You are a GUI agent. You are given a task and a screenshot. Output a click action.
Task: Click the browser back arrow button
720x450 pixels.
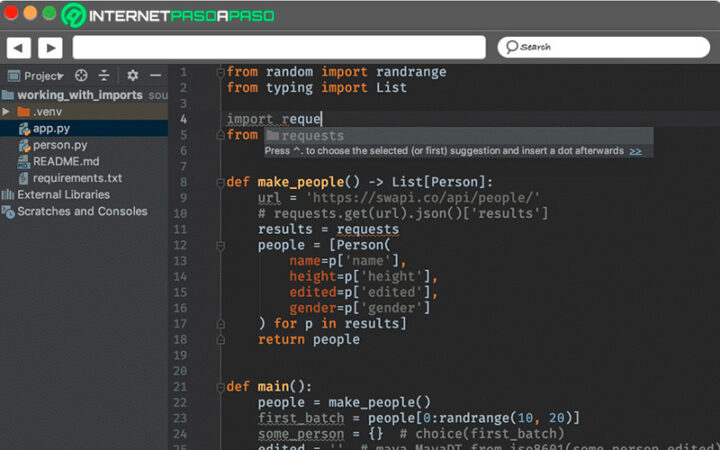(x=18, y=47)
